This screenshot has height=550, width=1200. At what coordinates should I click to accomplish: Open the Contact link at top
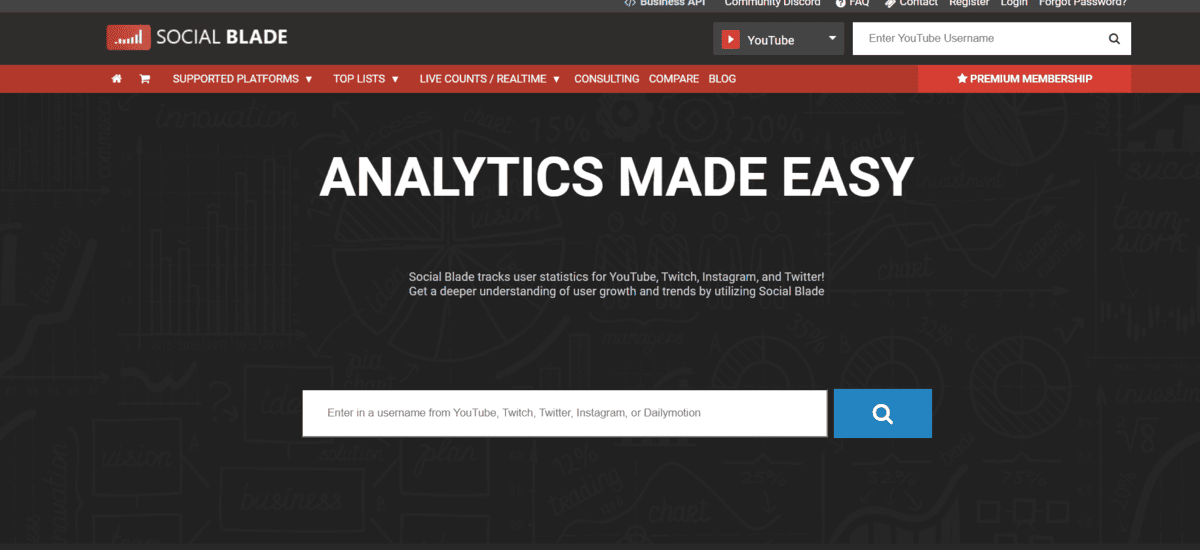pyautogui.click(x=911, y=3)
